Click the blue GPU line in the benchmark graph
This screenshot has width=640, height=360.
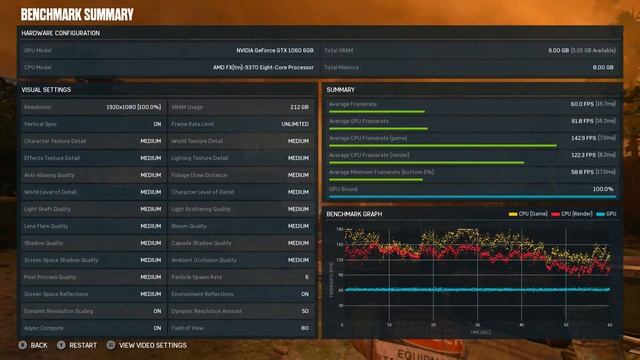pyautogui.click(x=478, y=290)
